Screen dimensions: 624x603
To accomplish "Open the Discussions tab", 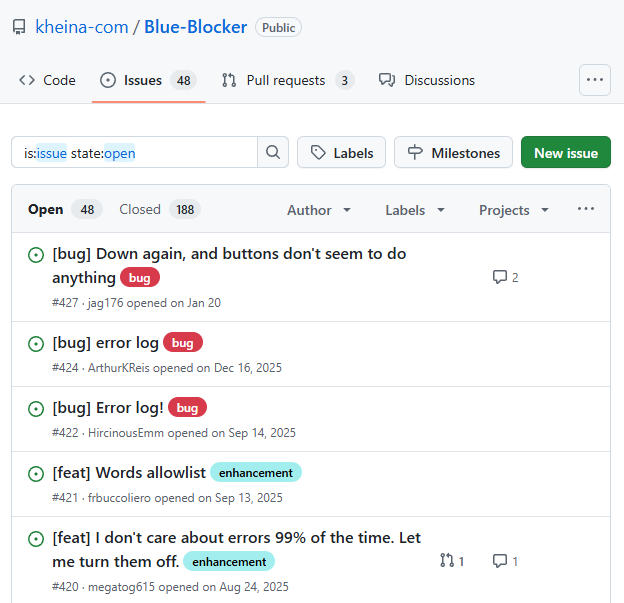I will 427,80.
